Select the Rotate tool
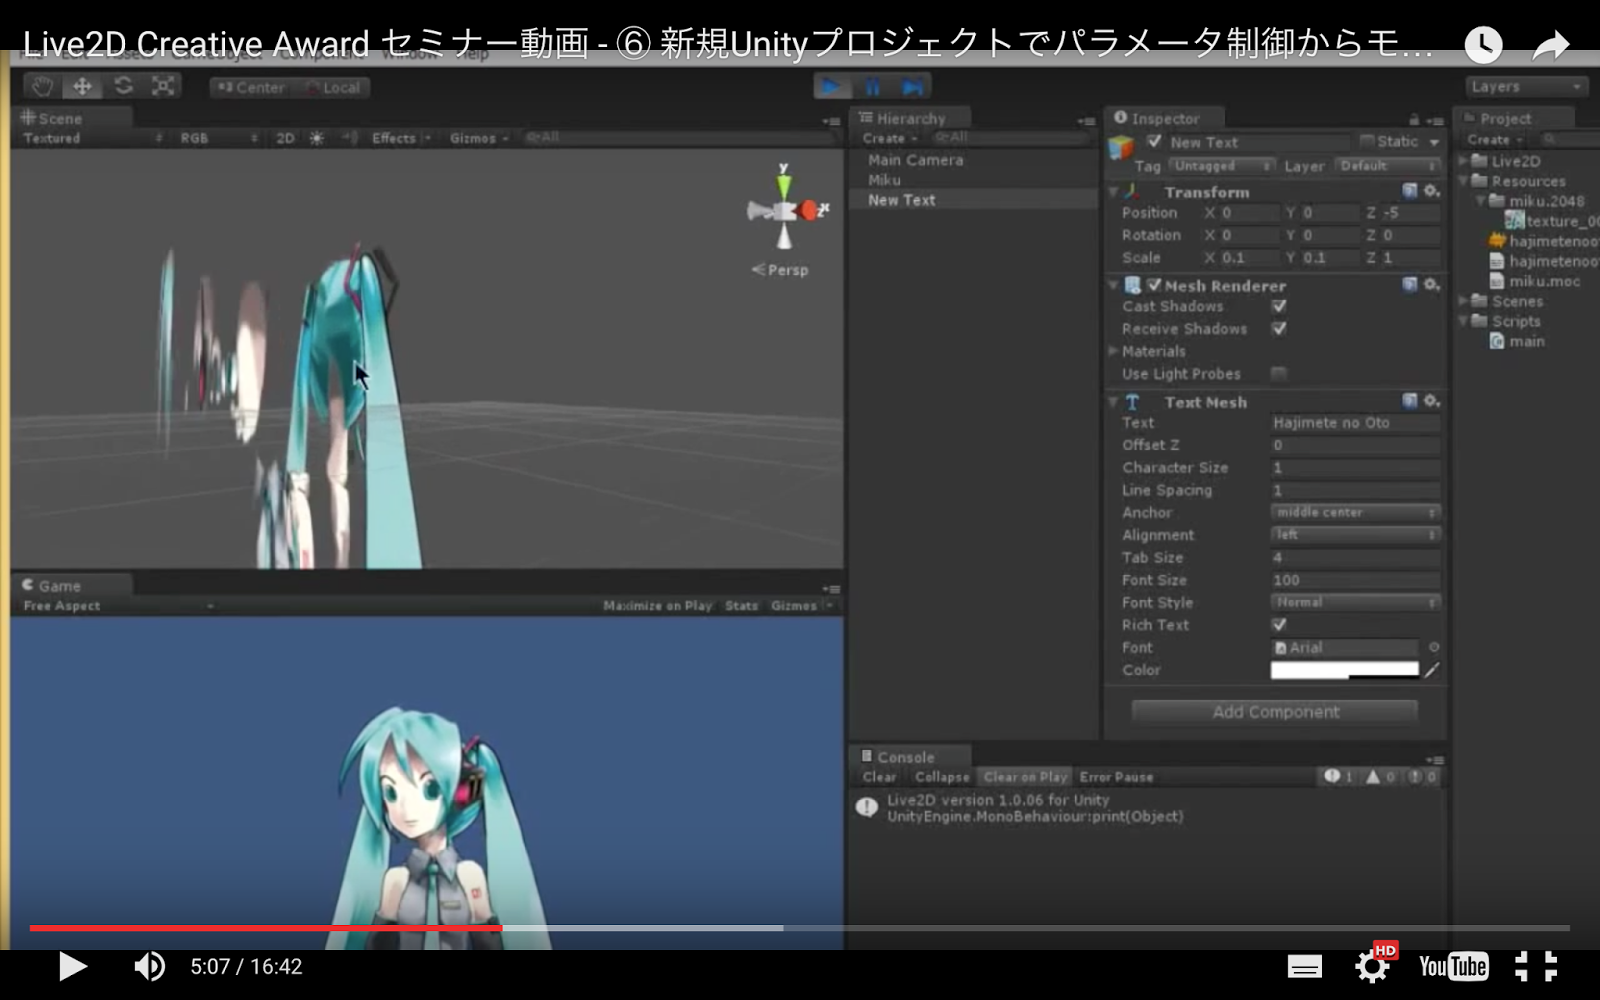Screen dimensions: 1600x1000 pos(123,87)
